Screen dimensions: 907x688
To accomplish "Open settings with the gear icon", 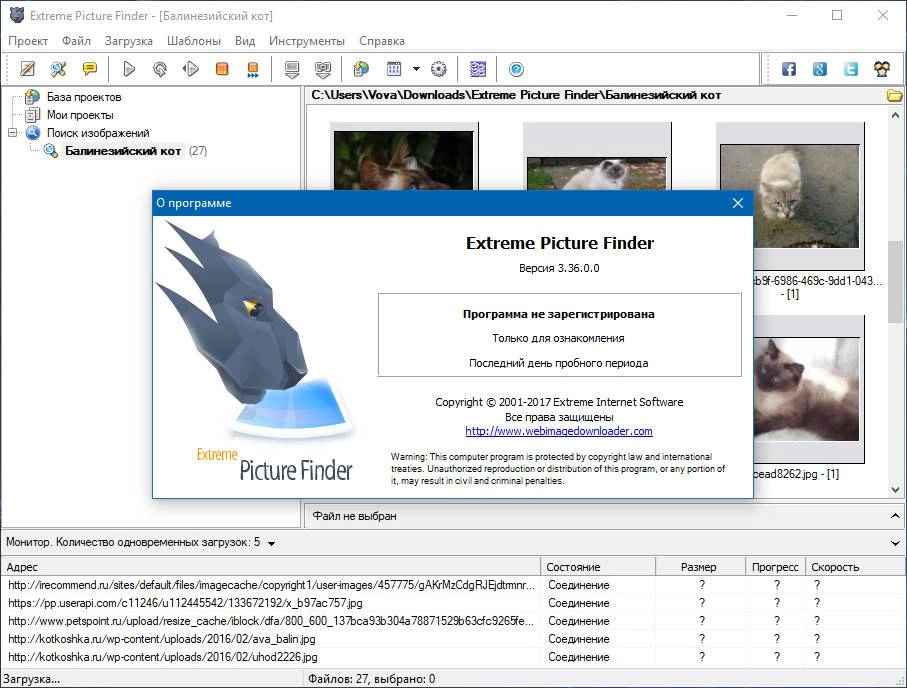I will (439, 69).
